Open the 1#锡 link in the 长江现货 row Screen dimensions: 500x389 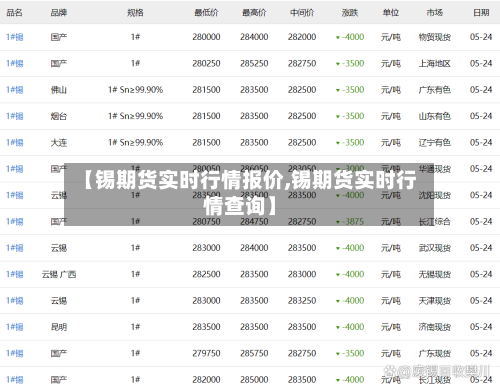coord(15,380)
